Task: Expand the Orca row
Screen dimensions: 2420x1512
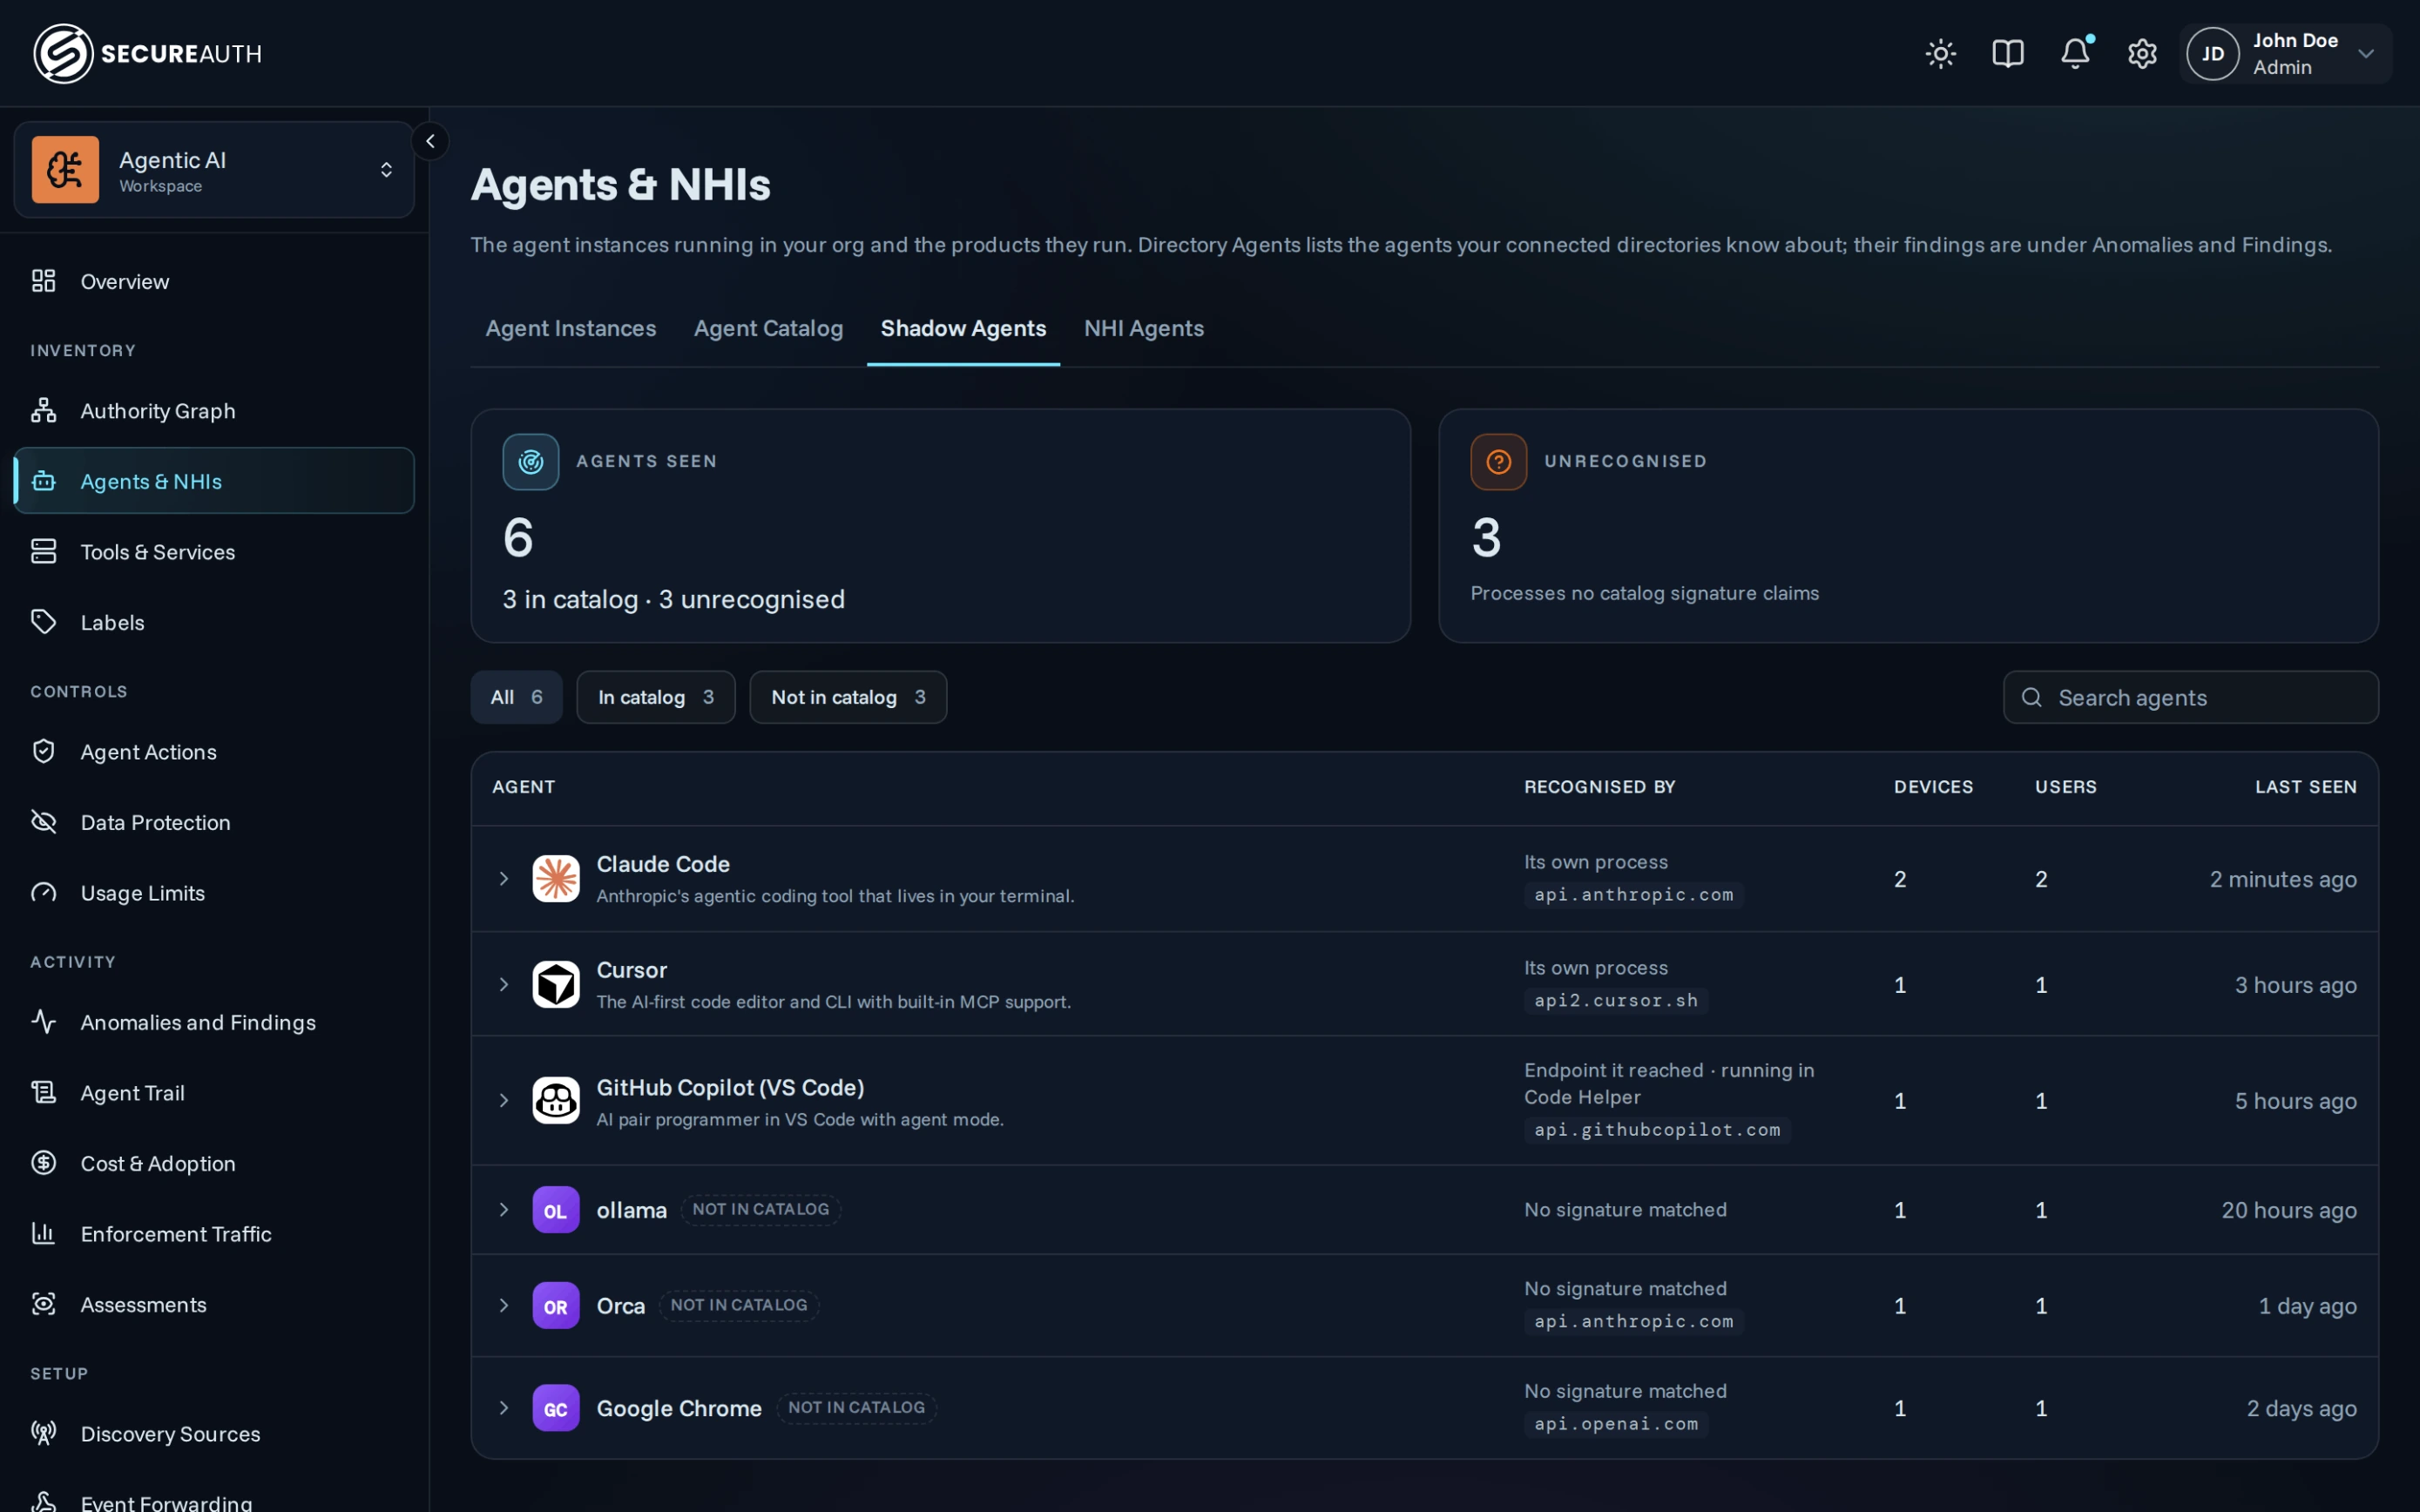Action: [504, 1306]
